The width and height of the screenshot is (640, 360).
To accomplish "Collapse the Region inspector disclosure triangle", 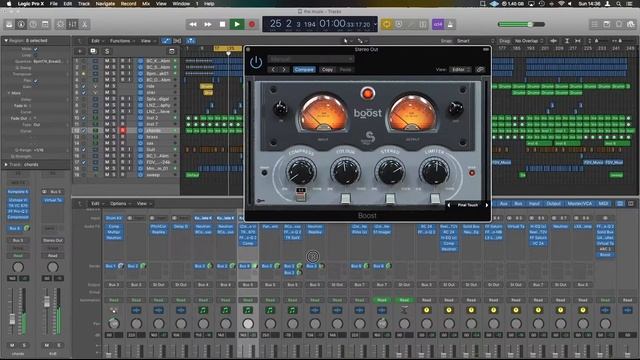I will (6, 41).
